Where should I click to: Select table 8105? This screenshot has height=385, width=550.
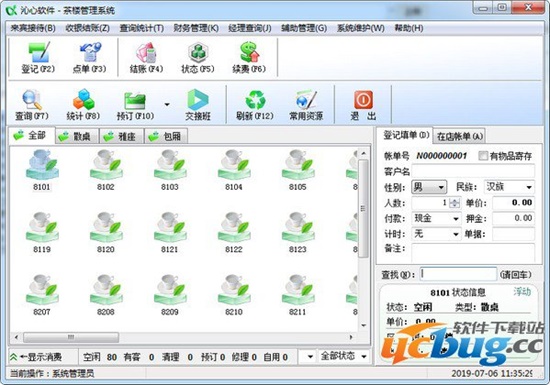click(298, 170)
